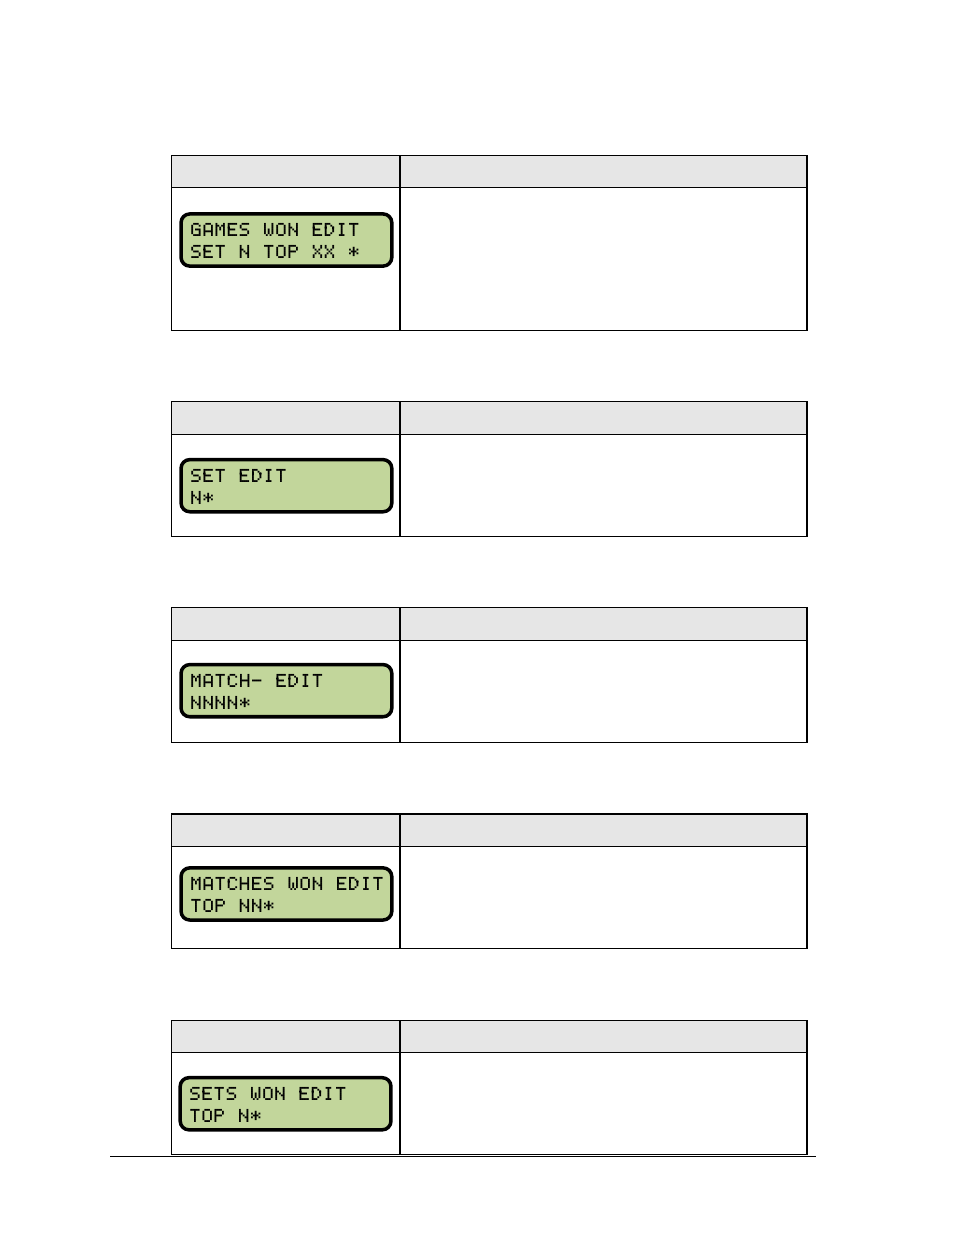Click empty description cell beside MATCHES WON EDIT display

[604, 897]
